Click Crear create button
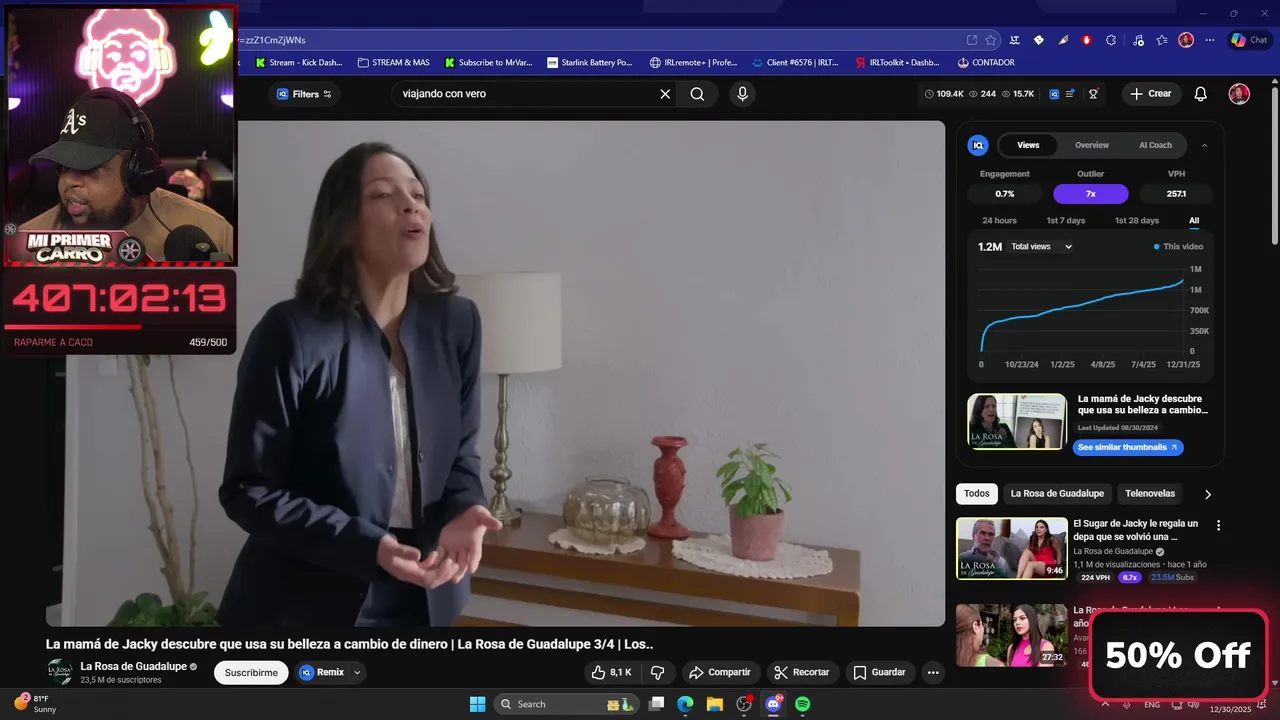 (x=1151, y=94)
